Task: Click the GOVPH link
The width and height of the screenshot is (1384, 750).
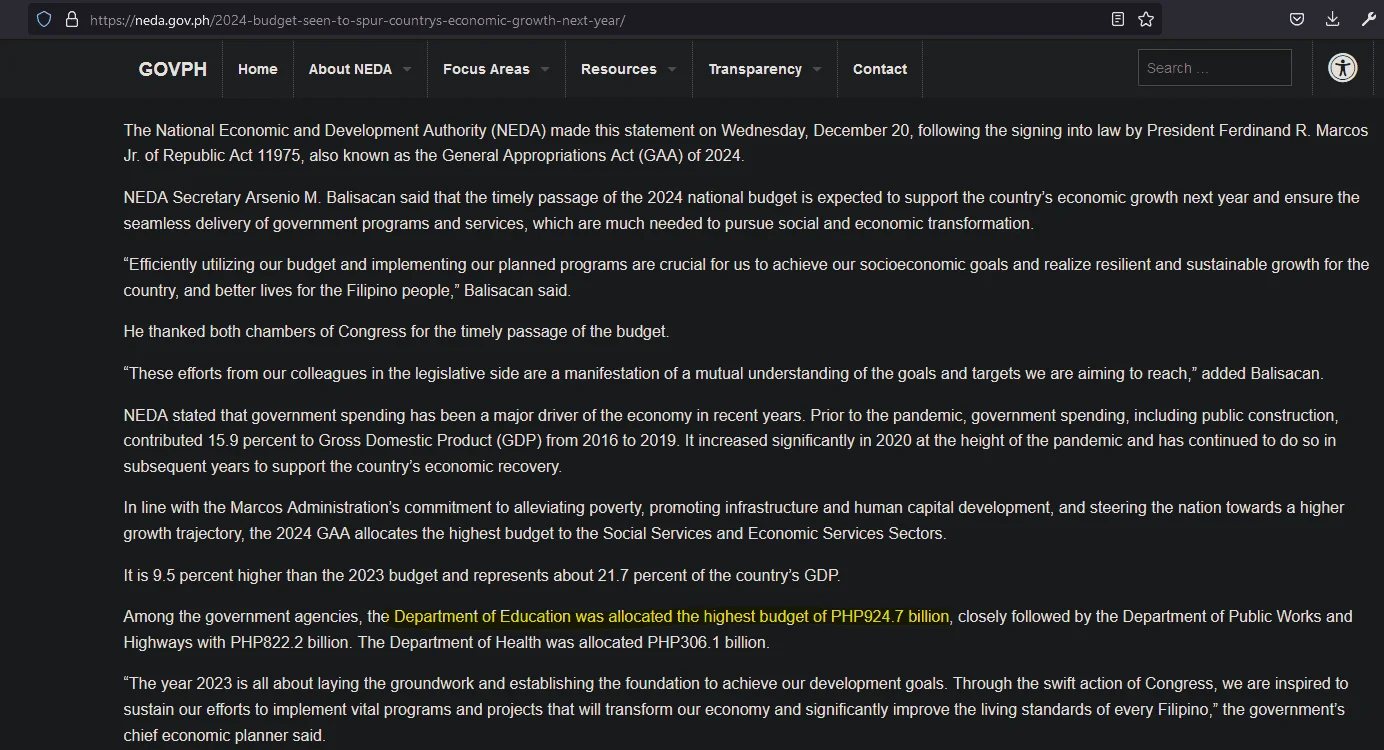Action: click(x=173, y=69)
